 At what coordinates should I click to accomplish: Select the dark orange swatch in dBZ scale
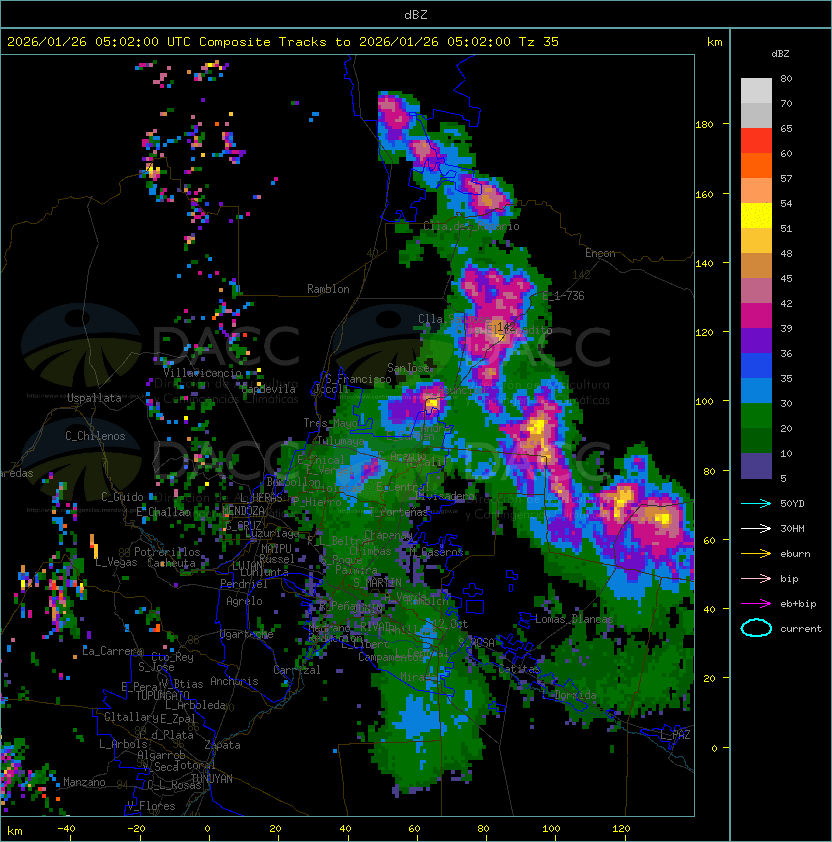click(756, 166)
